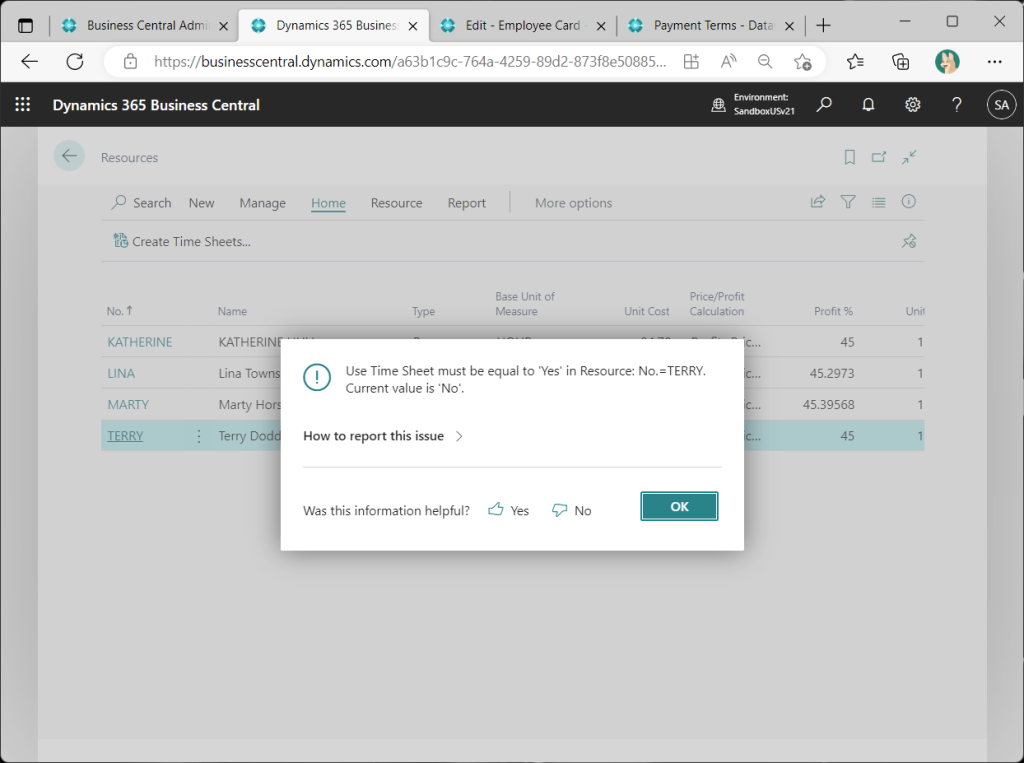Viewport: 1024px width, 763px height.
Task: Switch to Payment Terms tab
Action: pyautogui.click(x=713, y=25)
